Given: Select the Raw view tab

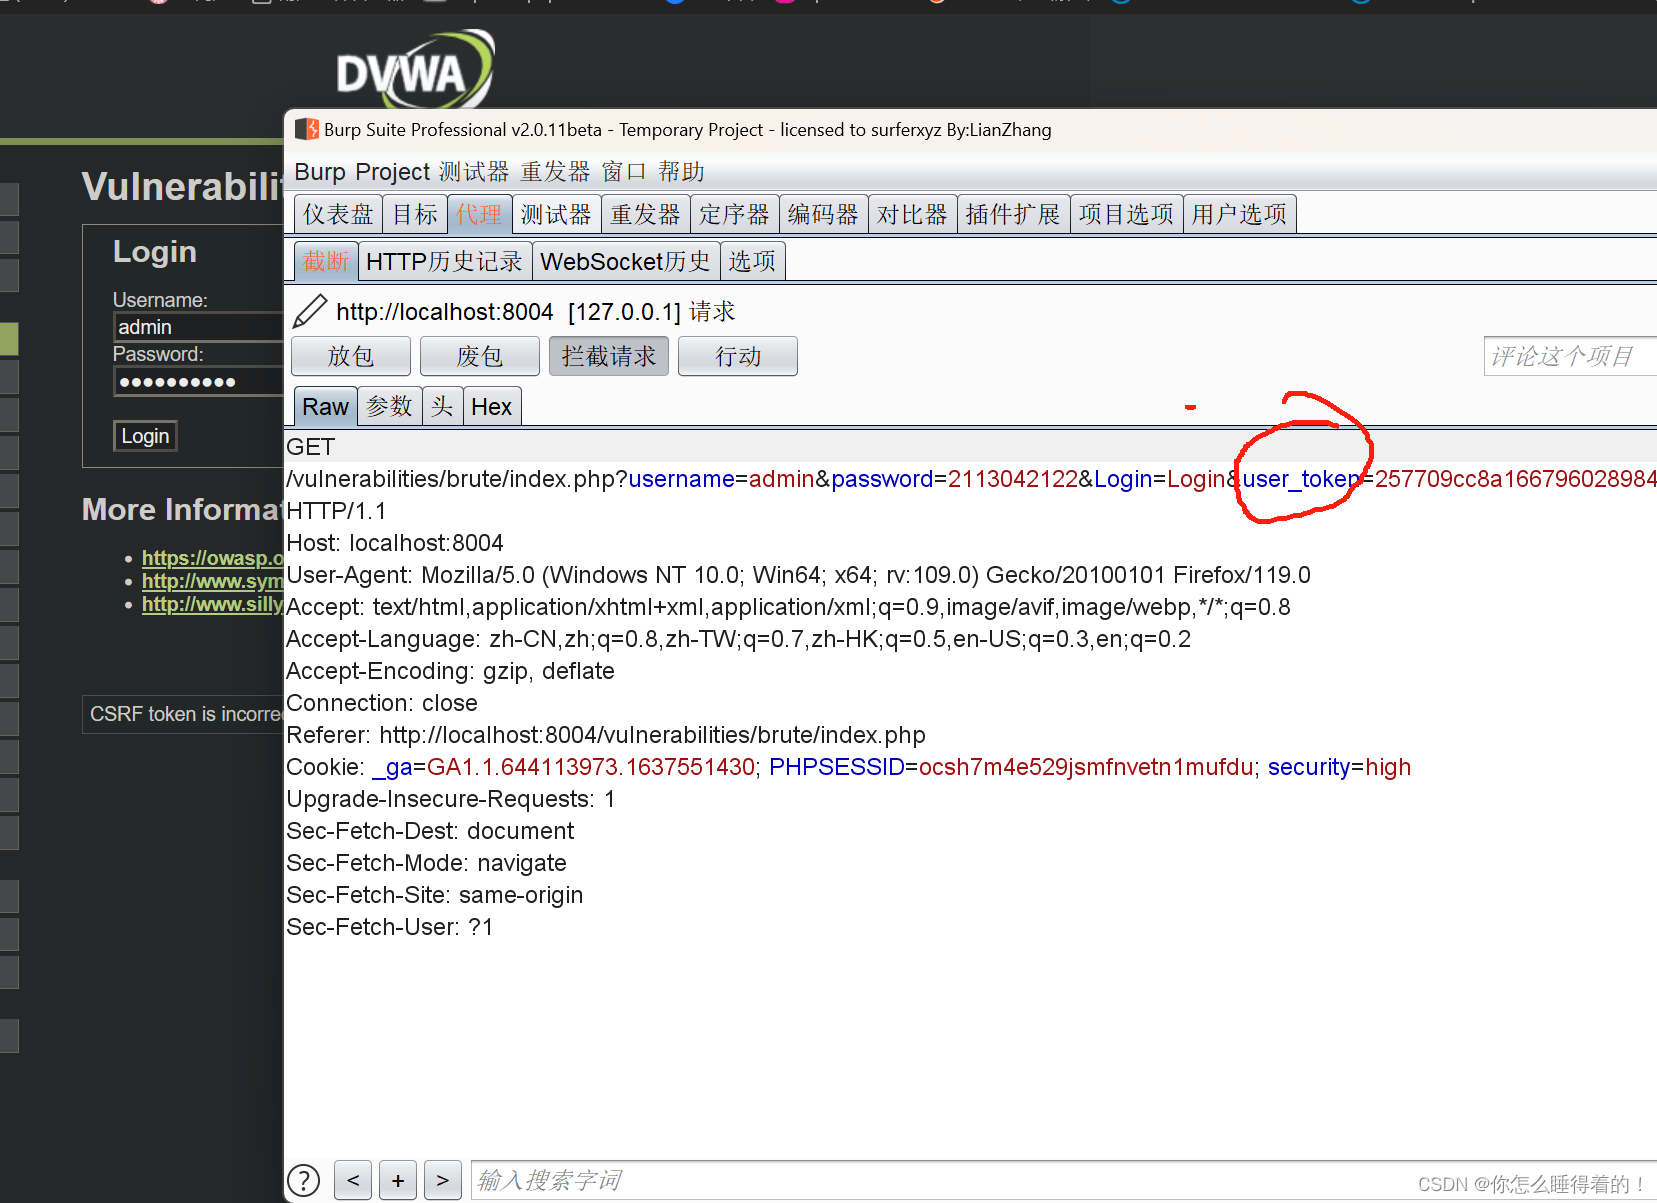Looking at the screenshot, I should [x=325, y=406].
